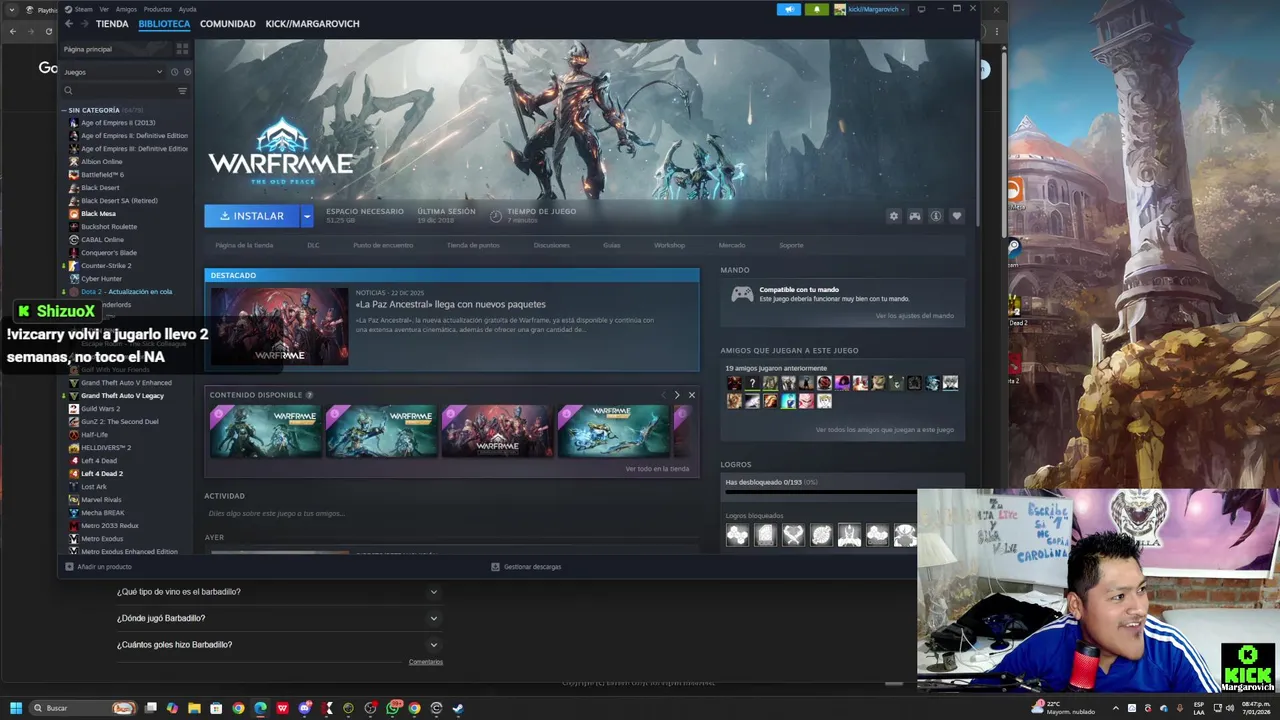The height and width of the screenshot is (720, 1280).
Task: Click the library search magnifier icon
Action: point(69,91)
